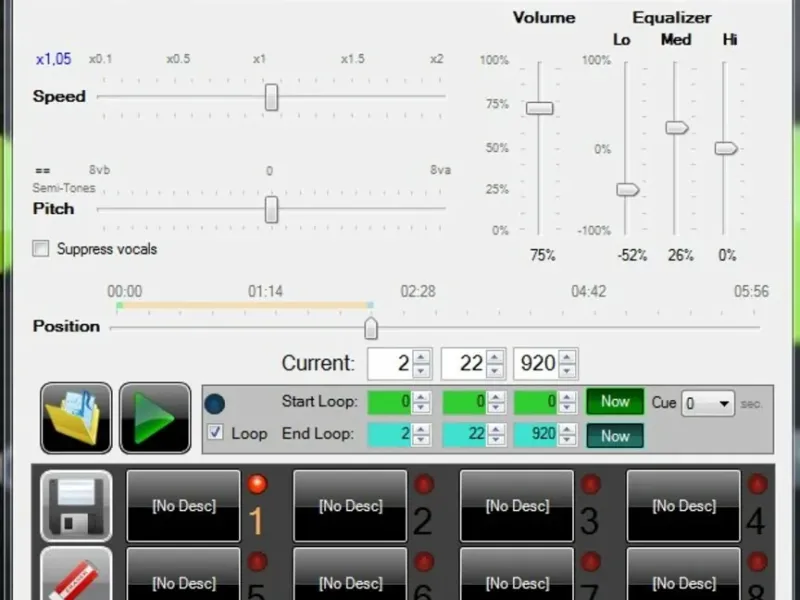The width and height of the screenshot is (800, 600).
Task: Click the Lo equalizer slider thumb
Action: pyautogui.click(x=628, y=190)
